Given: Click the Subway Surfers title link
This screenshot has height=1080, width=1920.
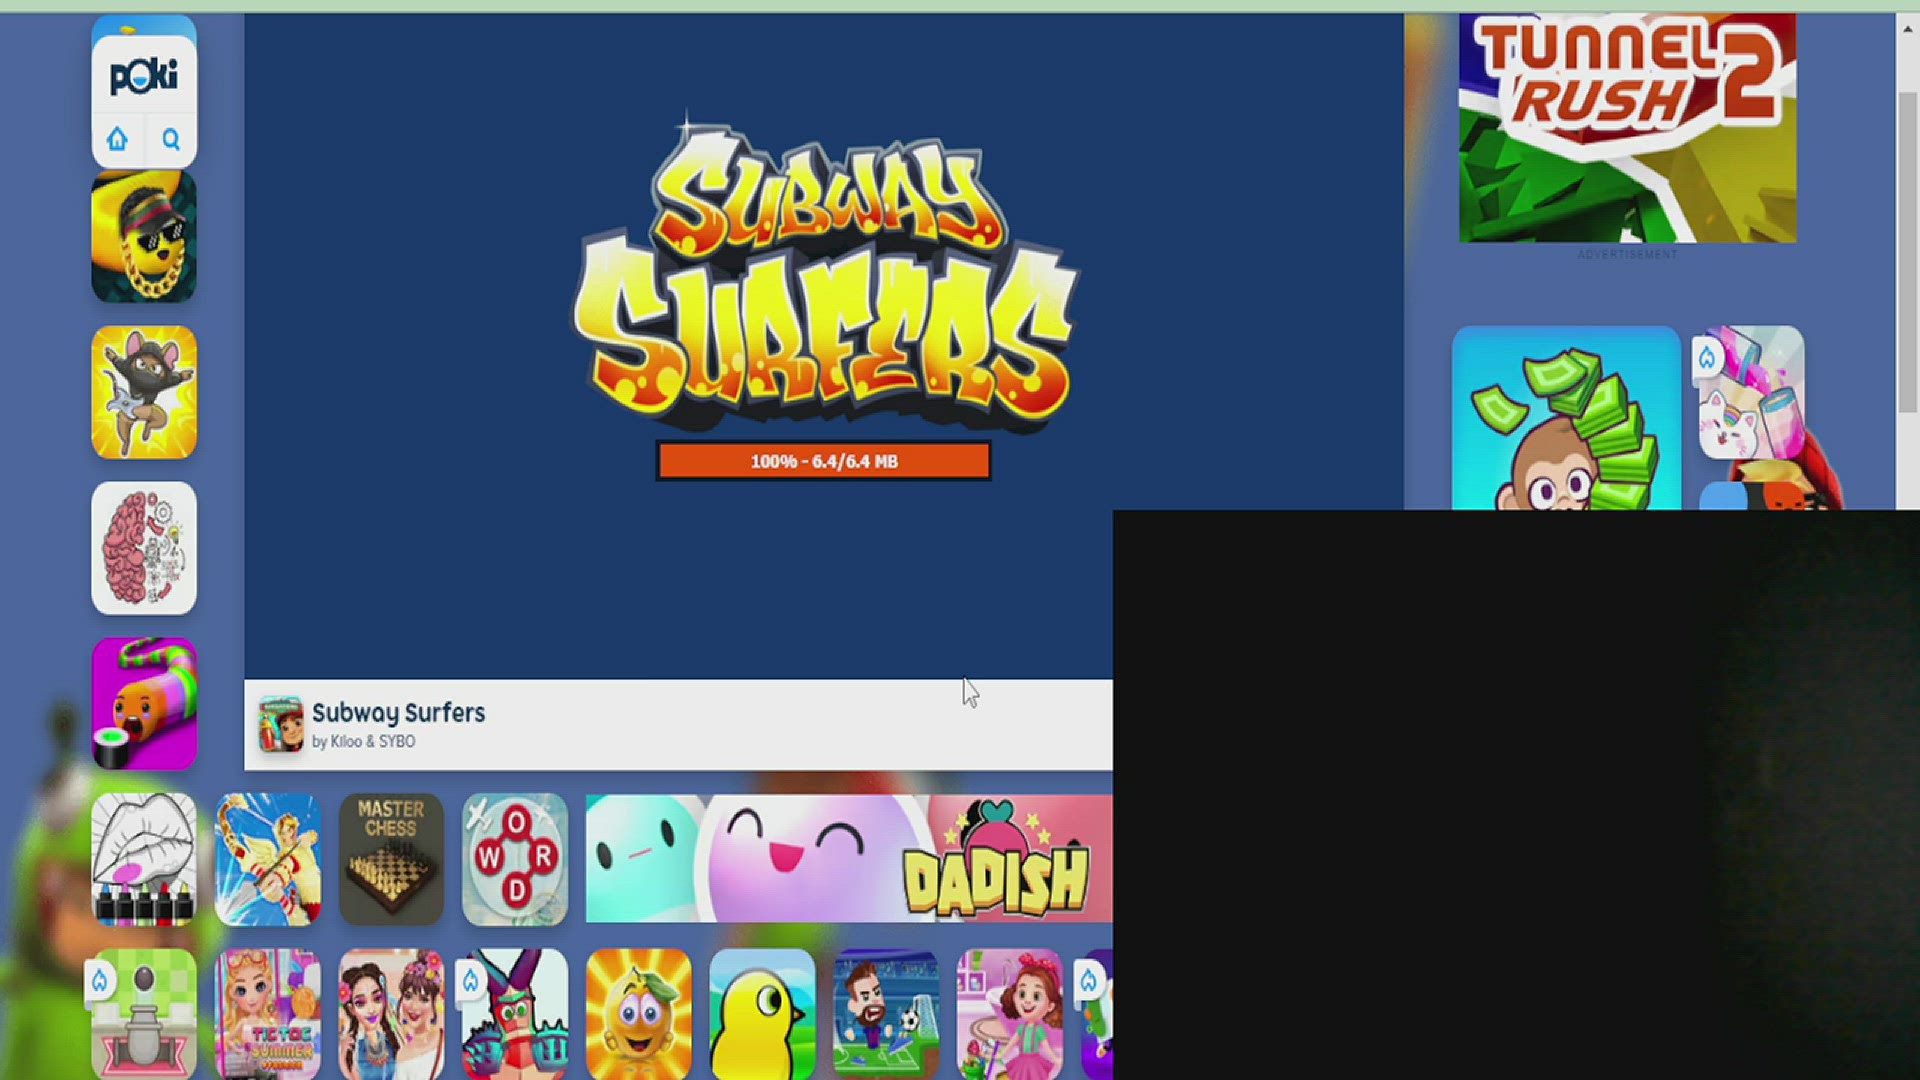Looking at the screenshot, I should (398, 713).
